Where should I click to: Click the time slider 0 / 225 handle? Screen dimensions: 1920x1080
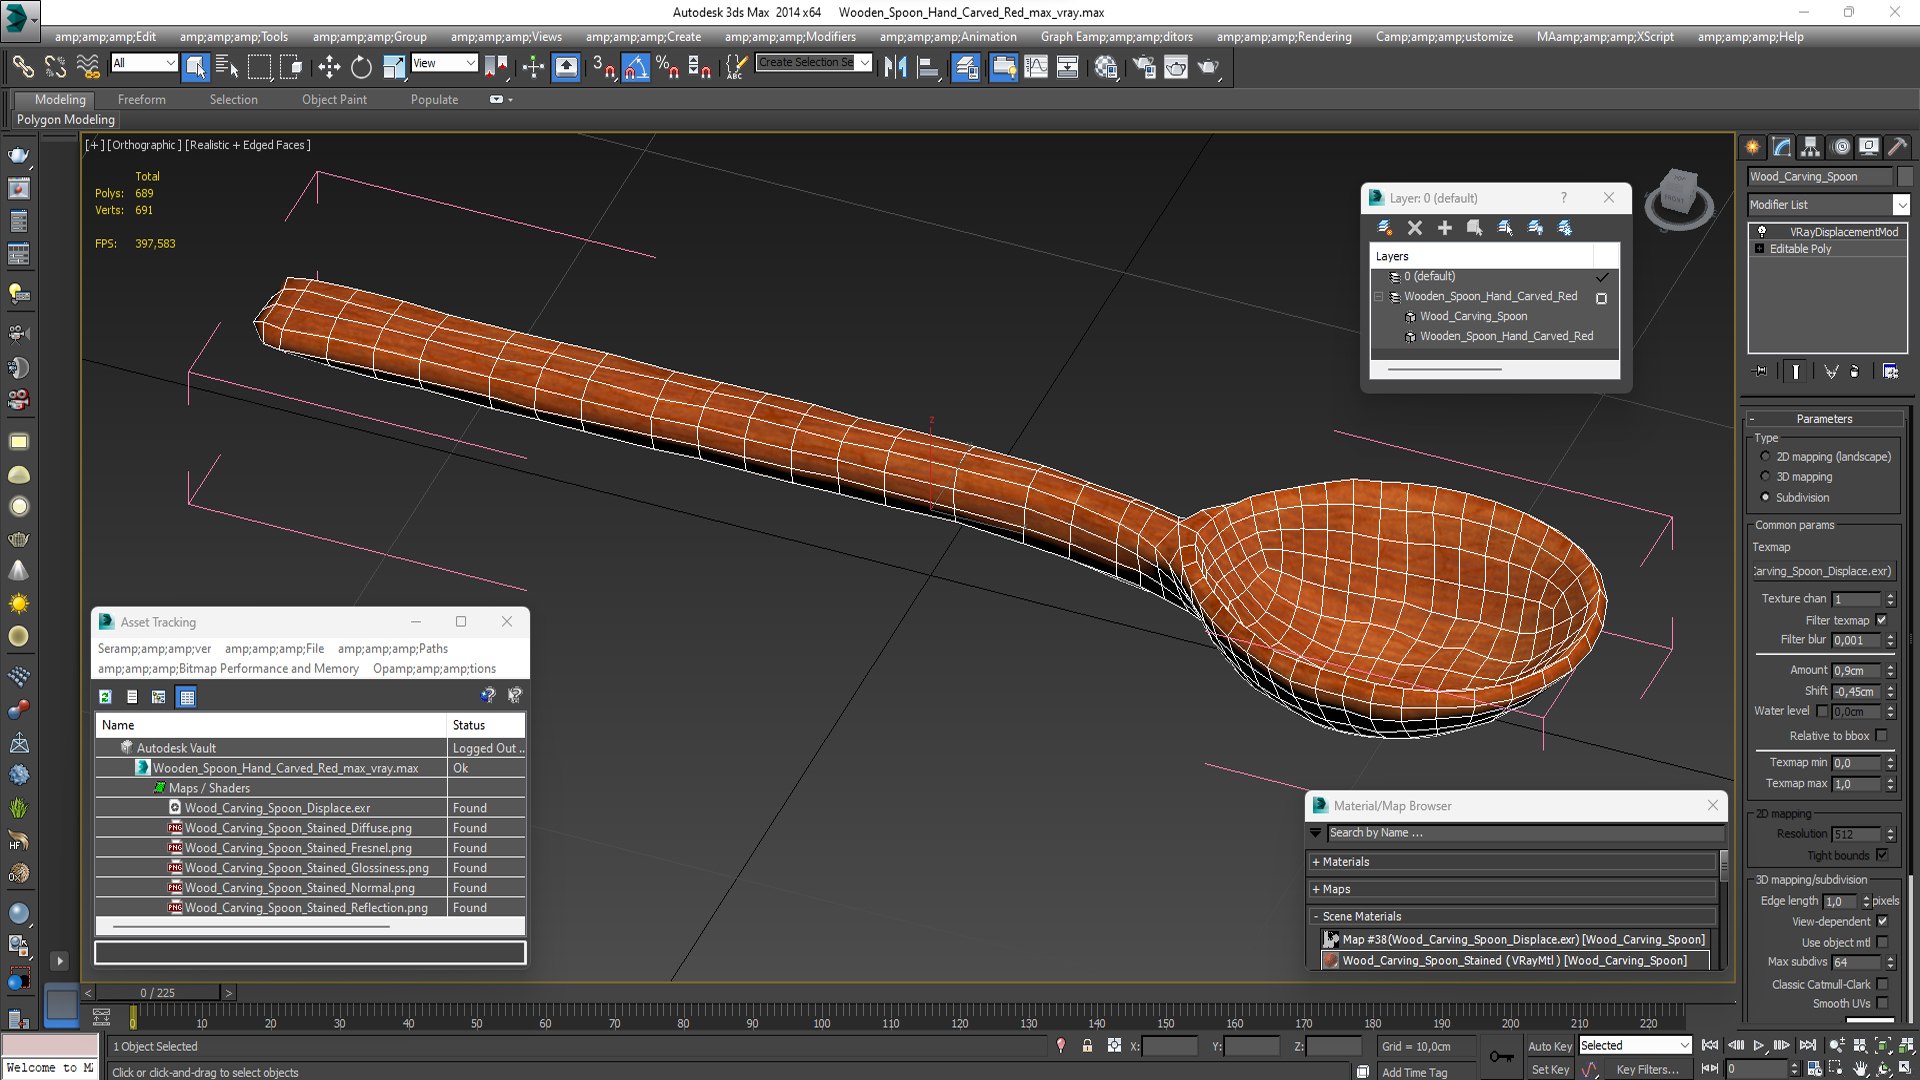pos(158,993)
